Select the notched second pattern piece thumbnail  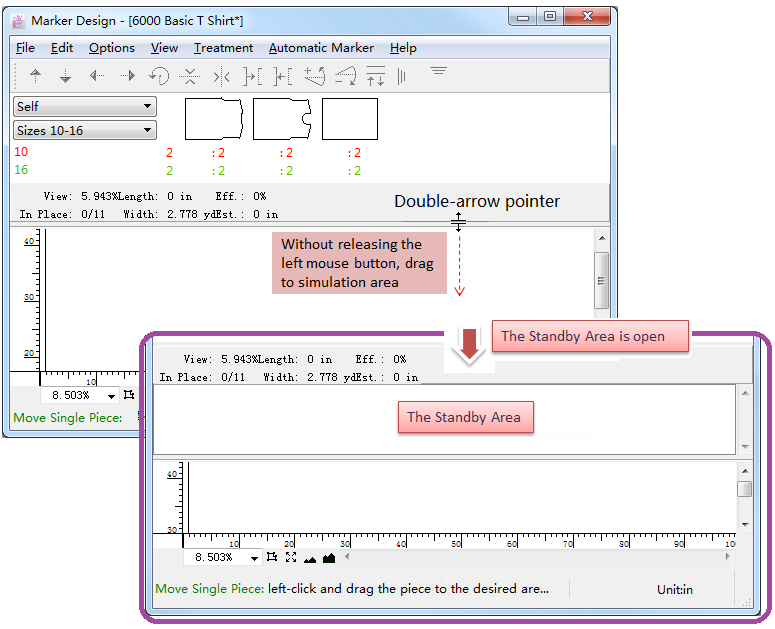click(282, 119)
